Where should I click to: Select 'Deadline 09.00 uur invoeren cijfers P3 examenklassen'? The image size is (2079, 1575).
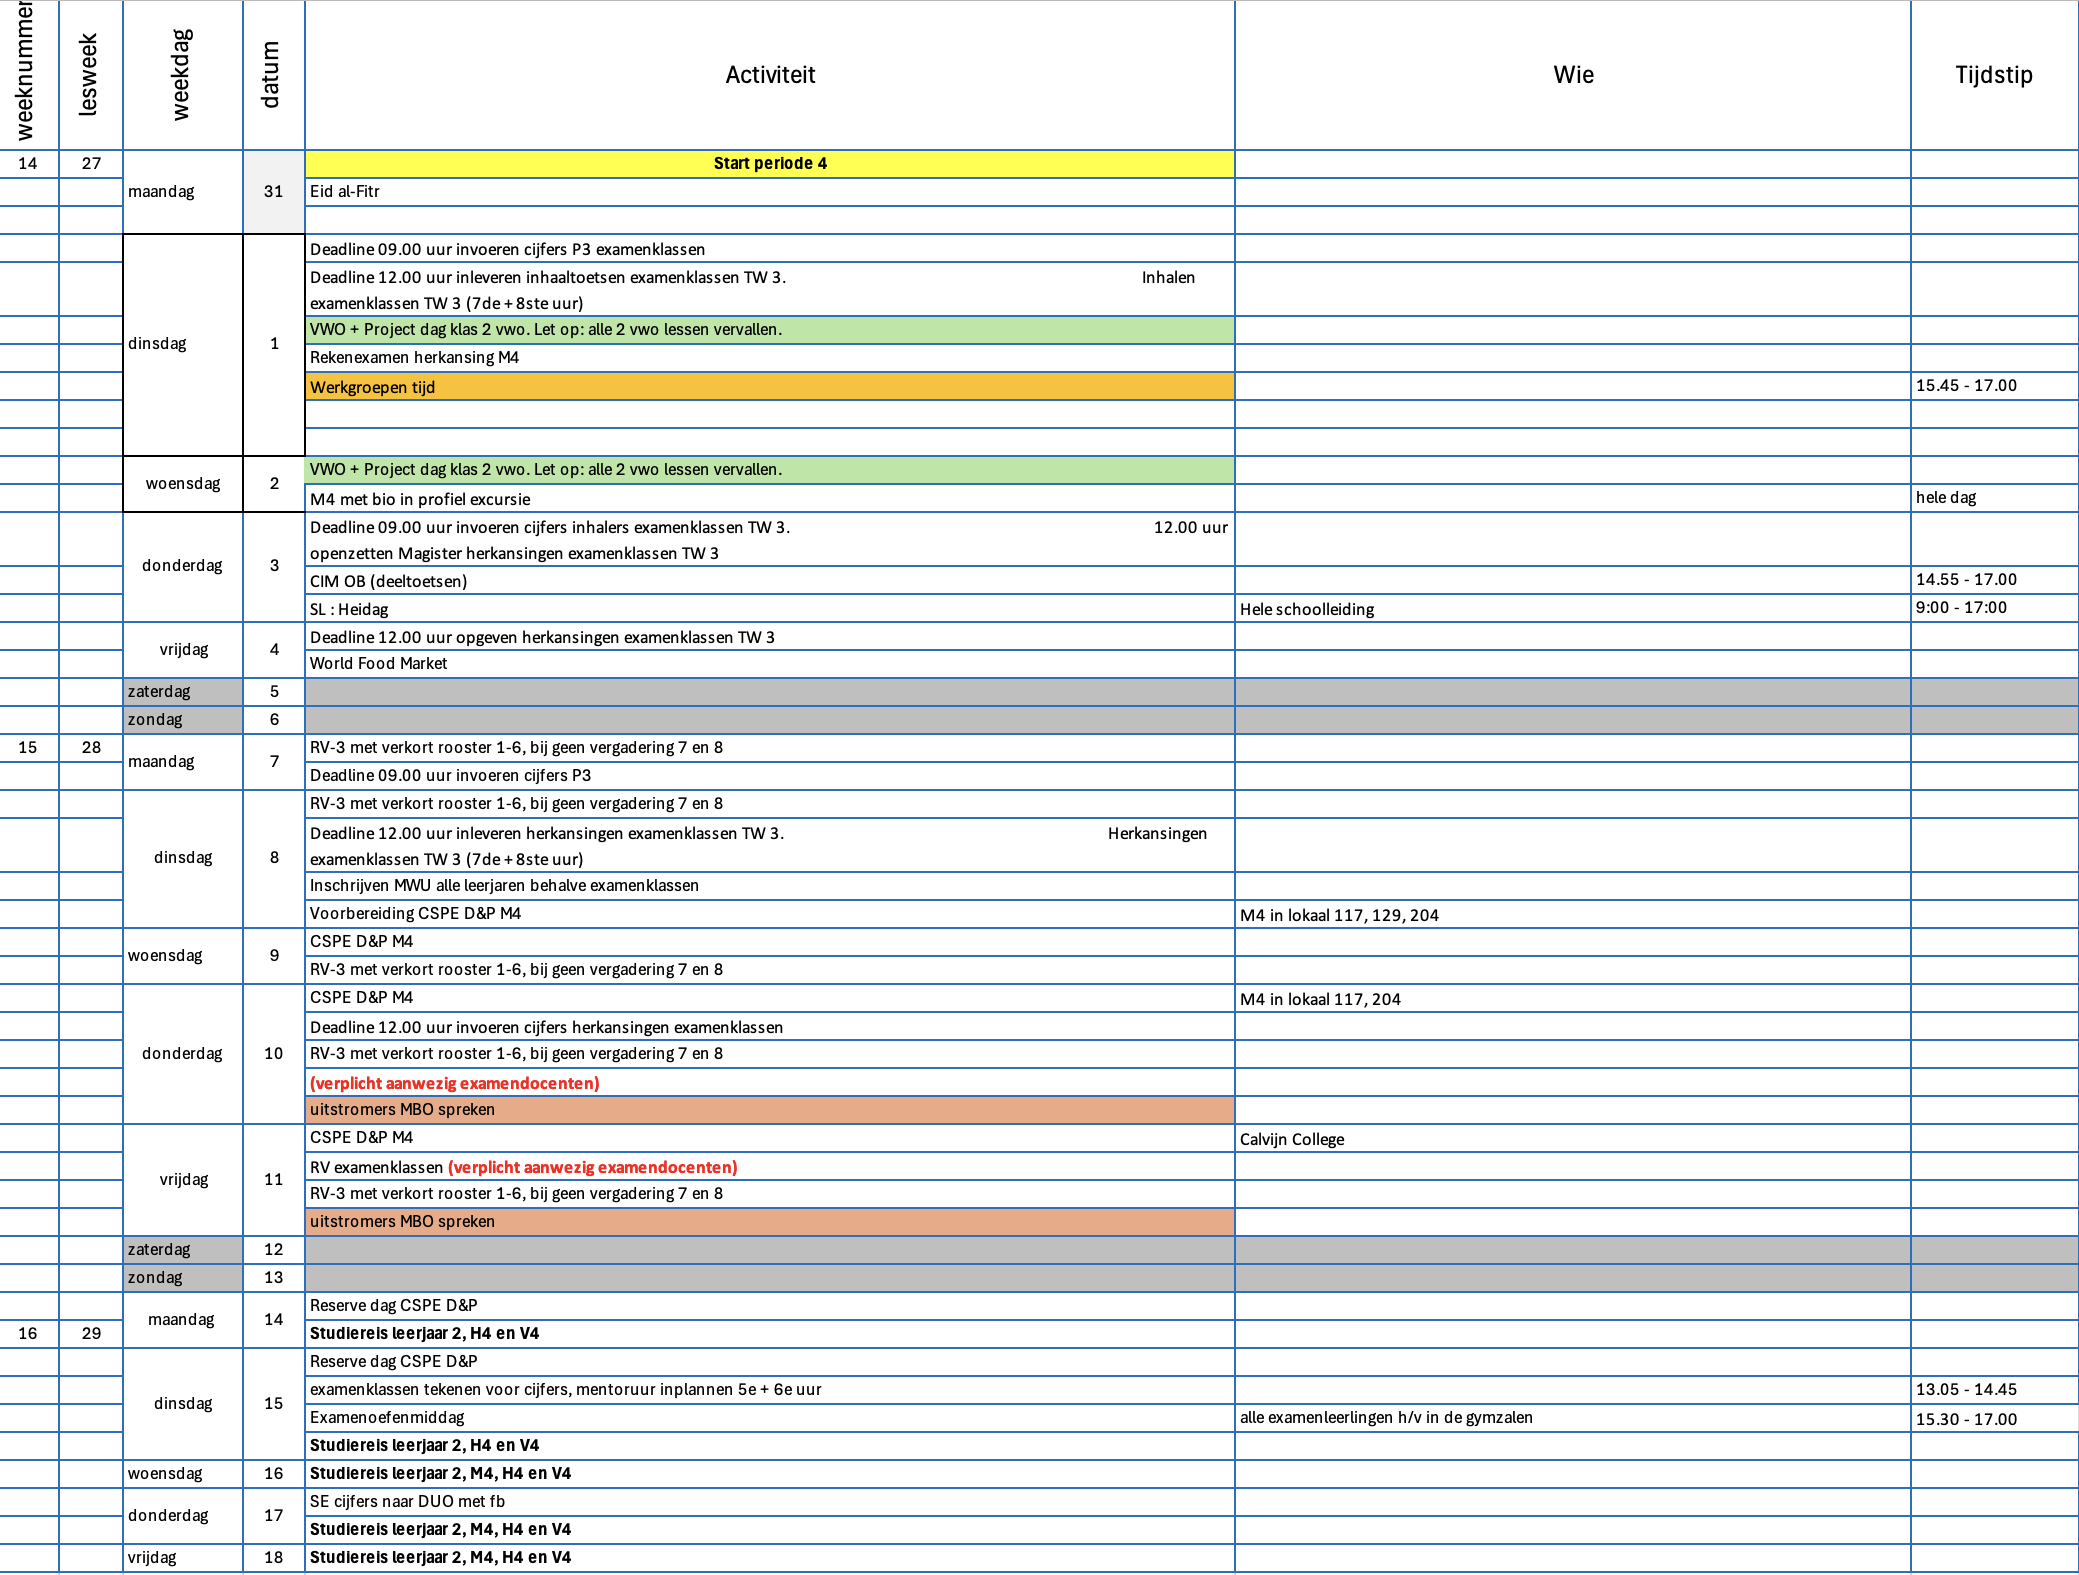pyautogui.click(x=770, y=249)
